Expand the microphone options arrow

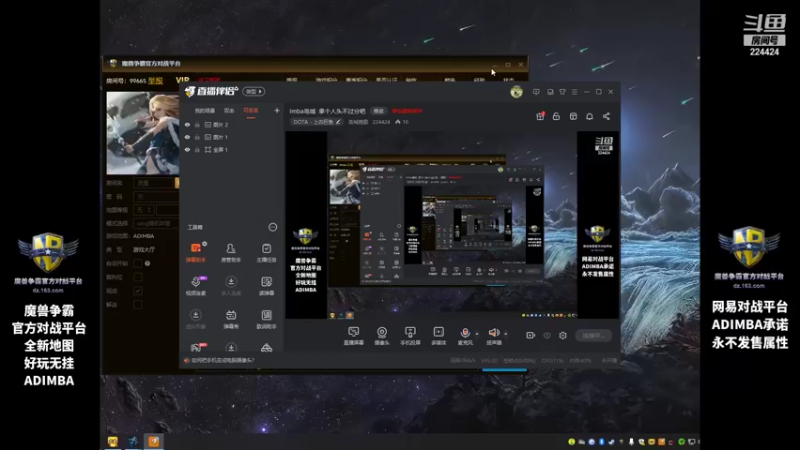click(x=477, y=334)
